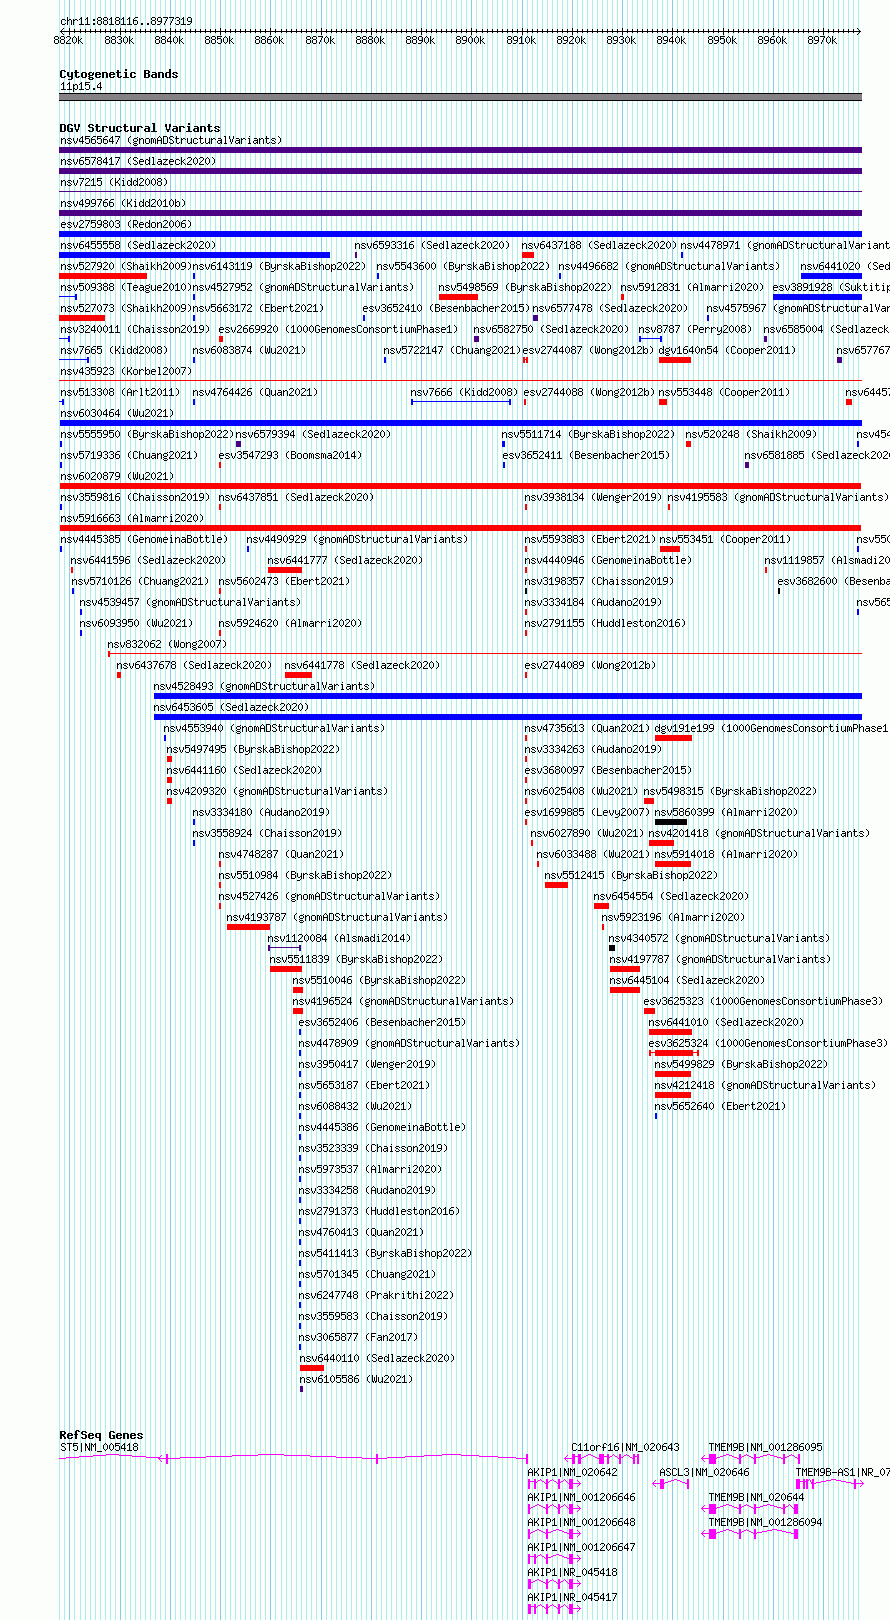Screen dimensions: 890x1620
Task: Click the nsv435923 (Korbel2007) label
Action: [x=125, y=371]
